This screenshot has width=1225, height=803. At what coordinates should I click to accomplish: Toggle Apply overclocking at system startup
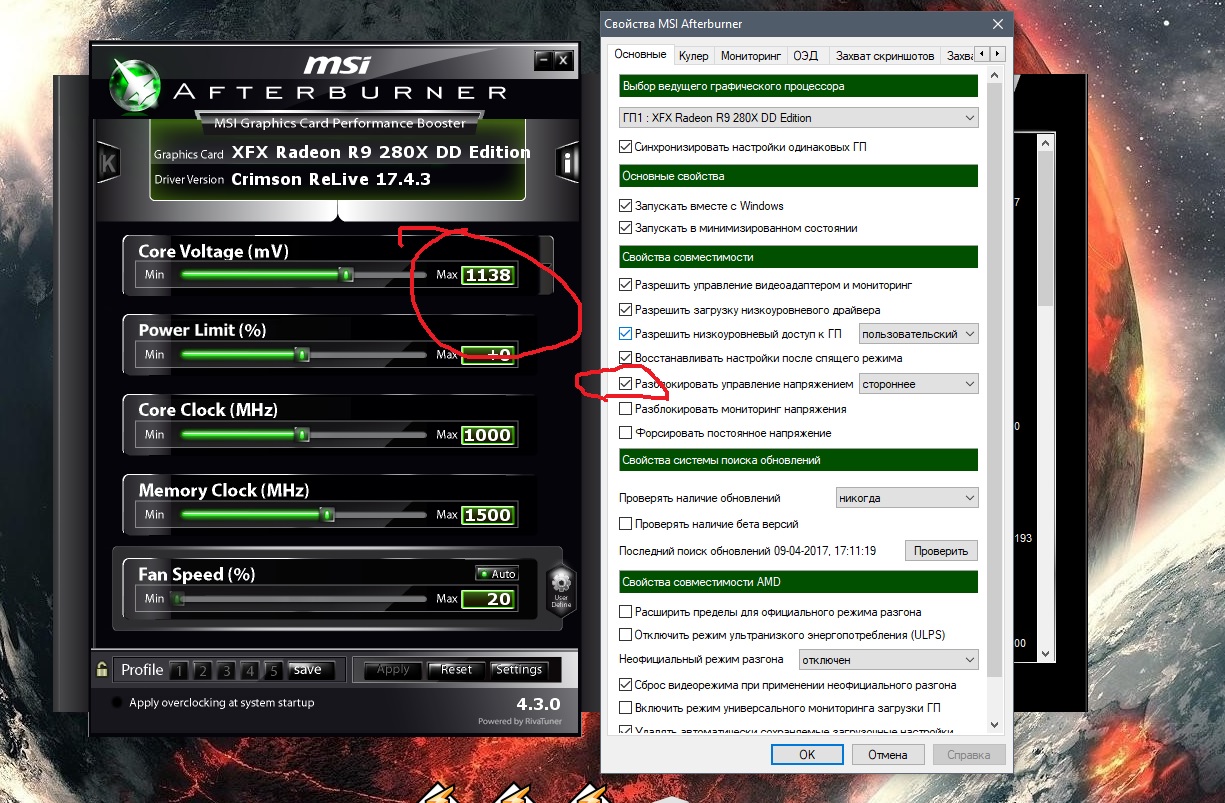(117, 703)
